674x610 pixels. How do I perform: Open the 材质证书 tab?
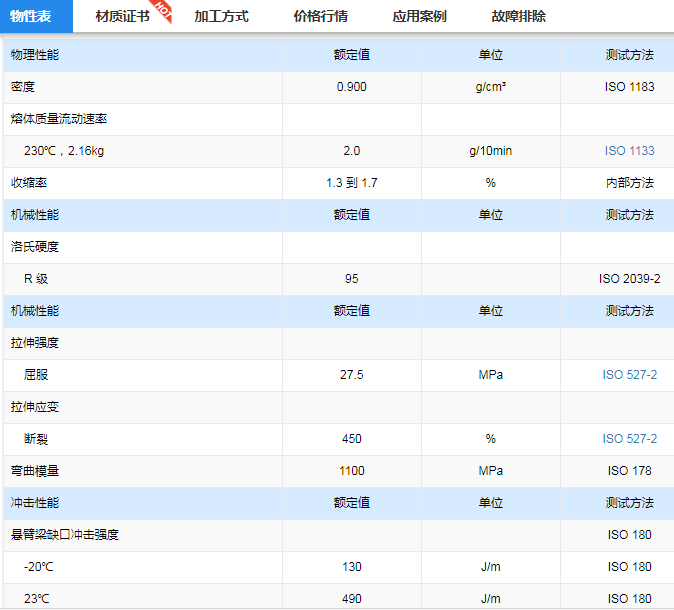122,17
